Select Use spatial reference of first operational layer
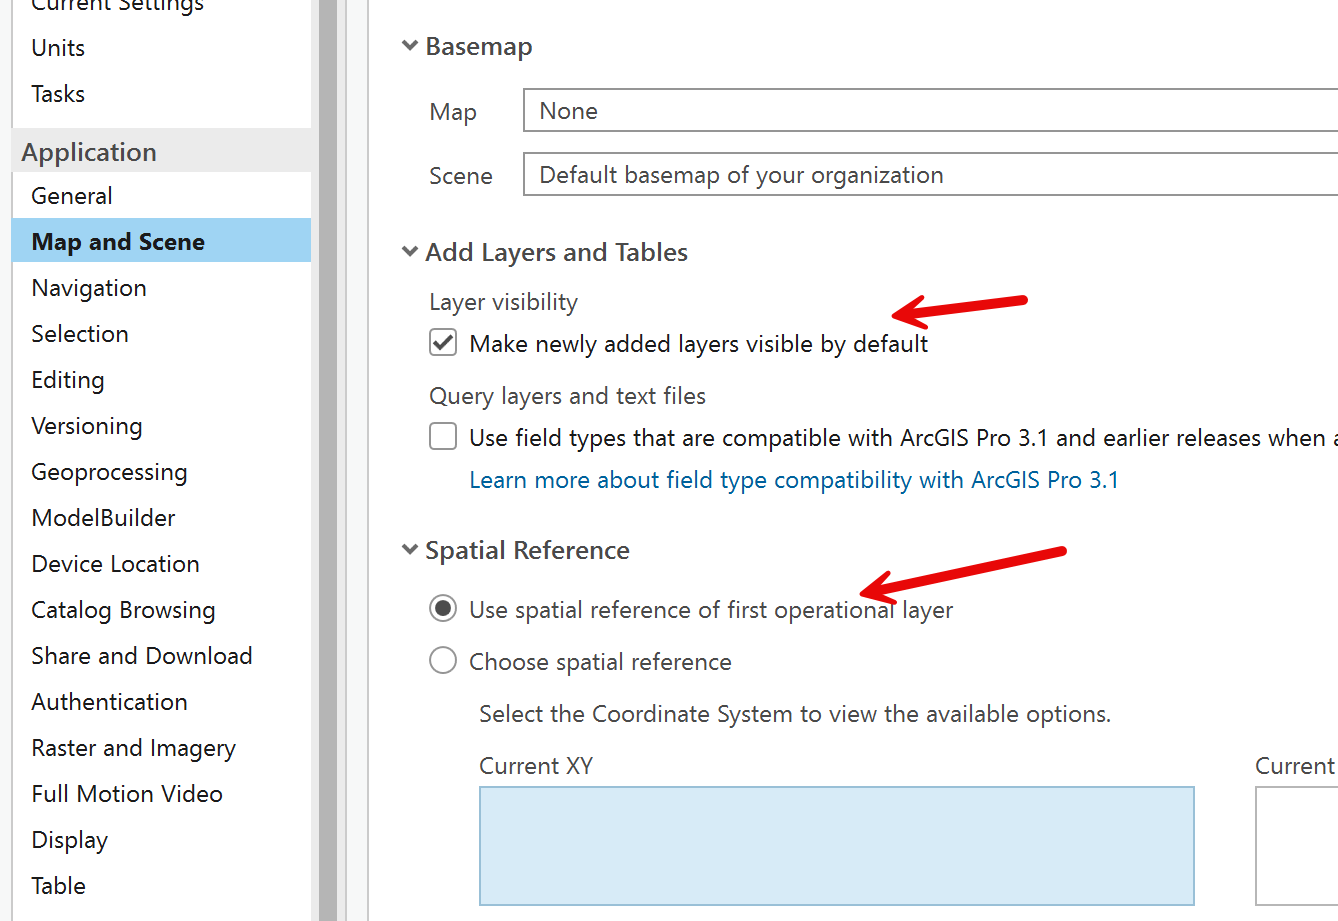 443,609
